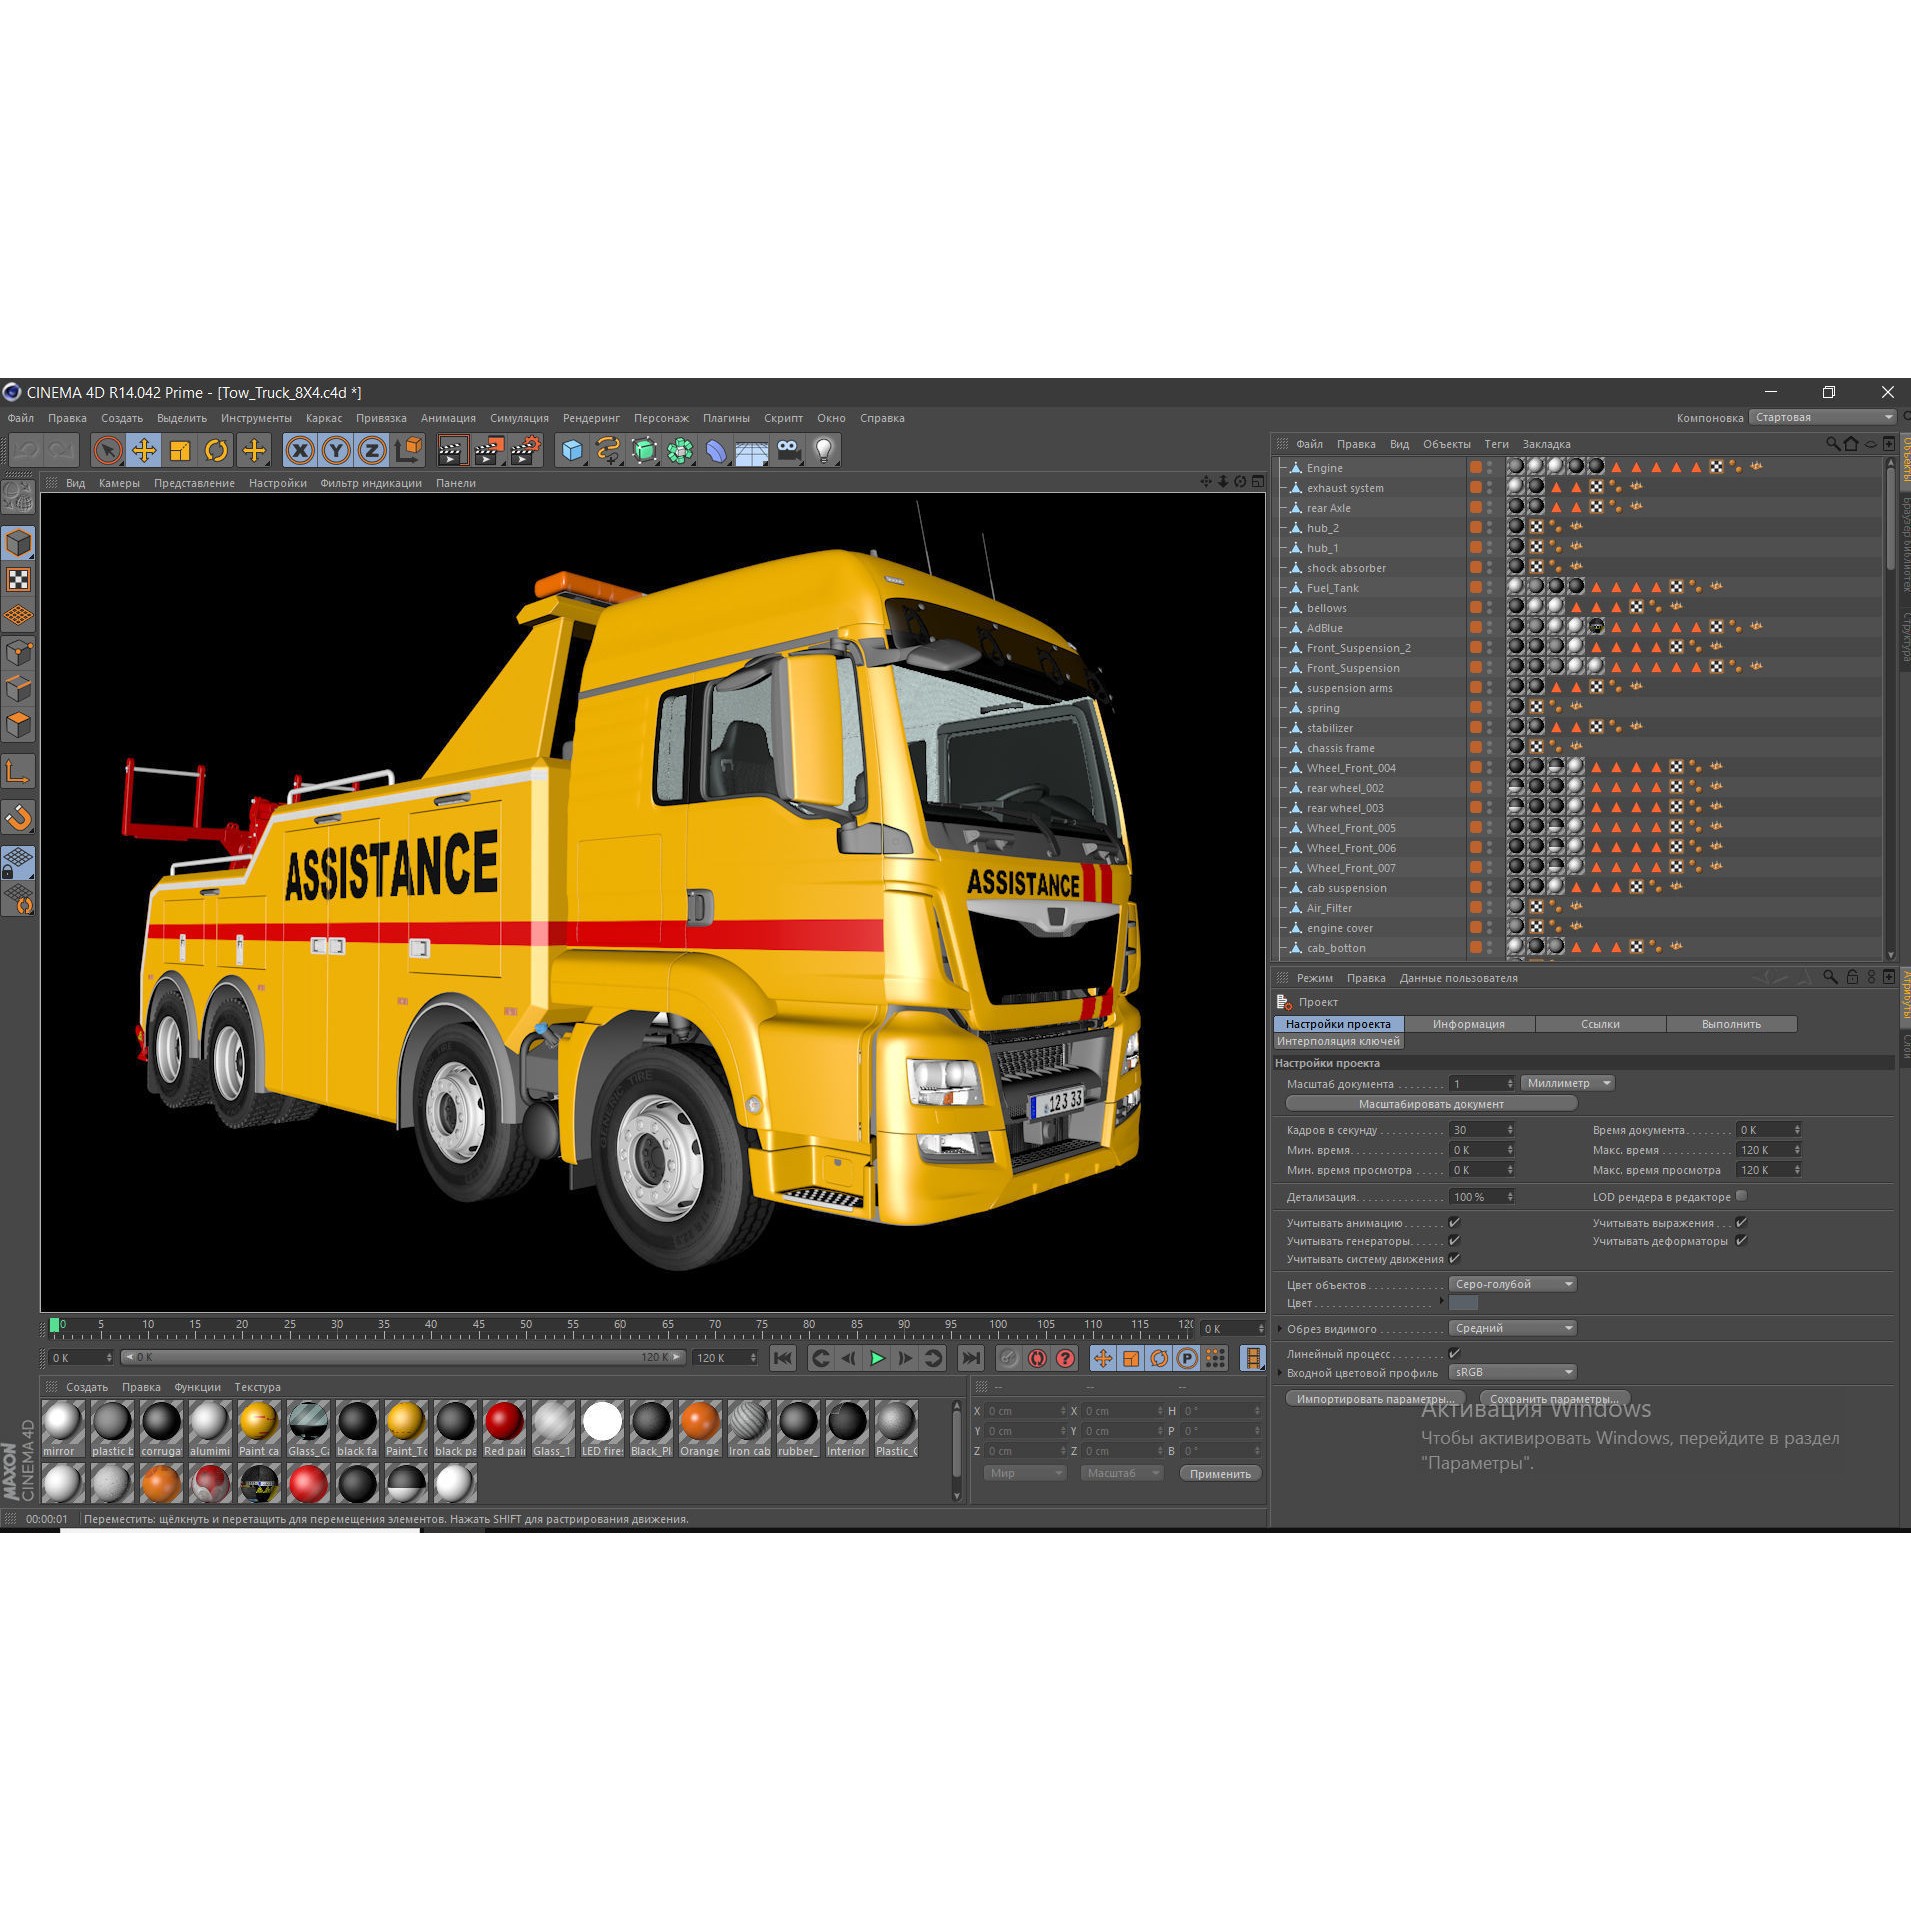Click the Применить button in coordinates panel
The width and height of the screenshot is (1911, 1911).
[x=1220, y=1472]
